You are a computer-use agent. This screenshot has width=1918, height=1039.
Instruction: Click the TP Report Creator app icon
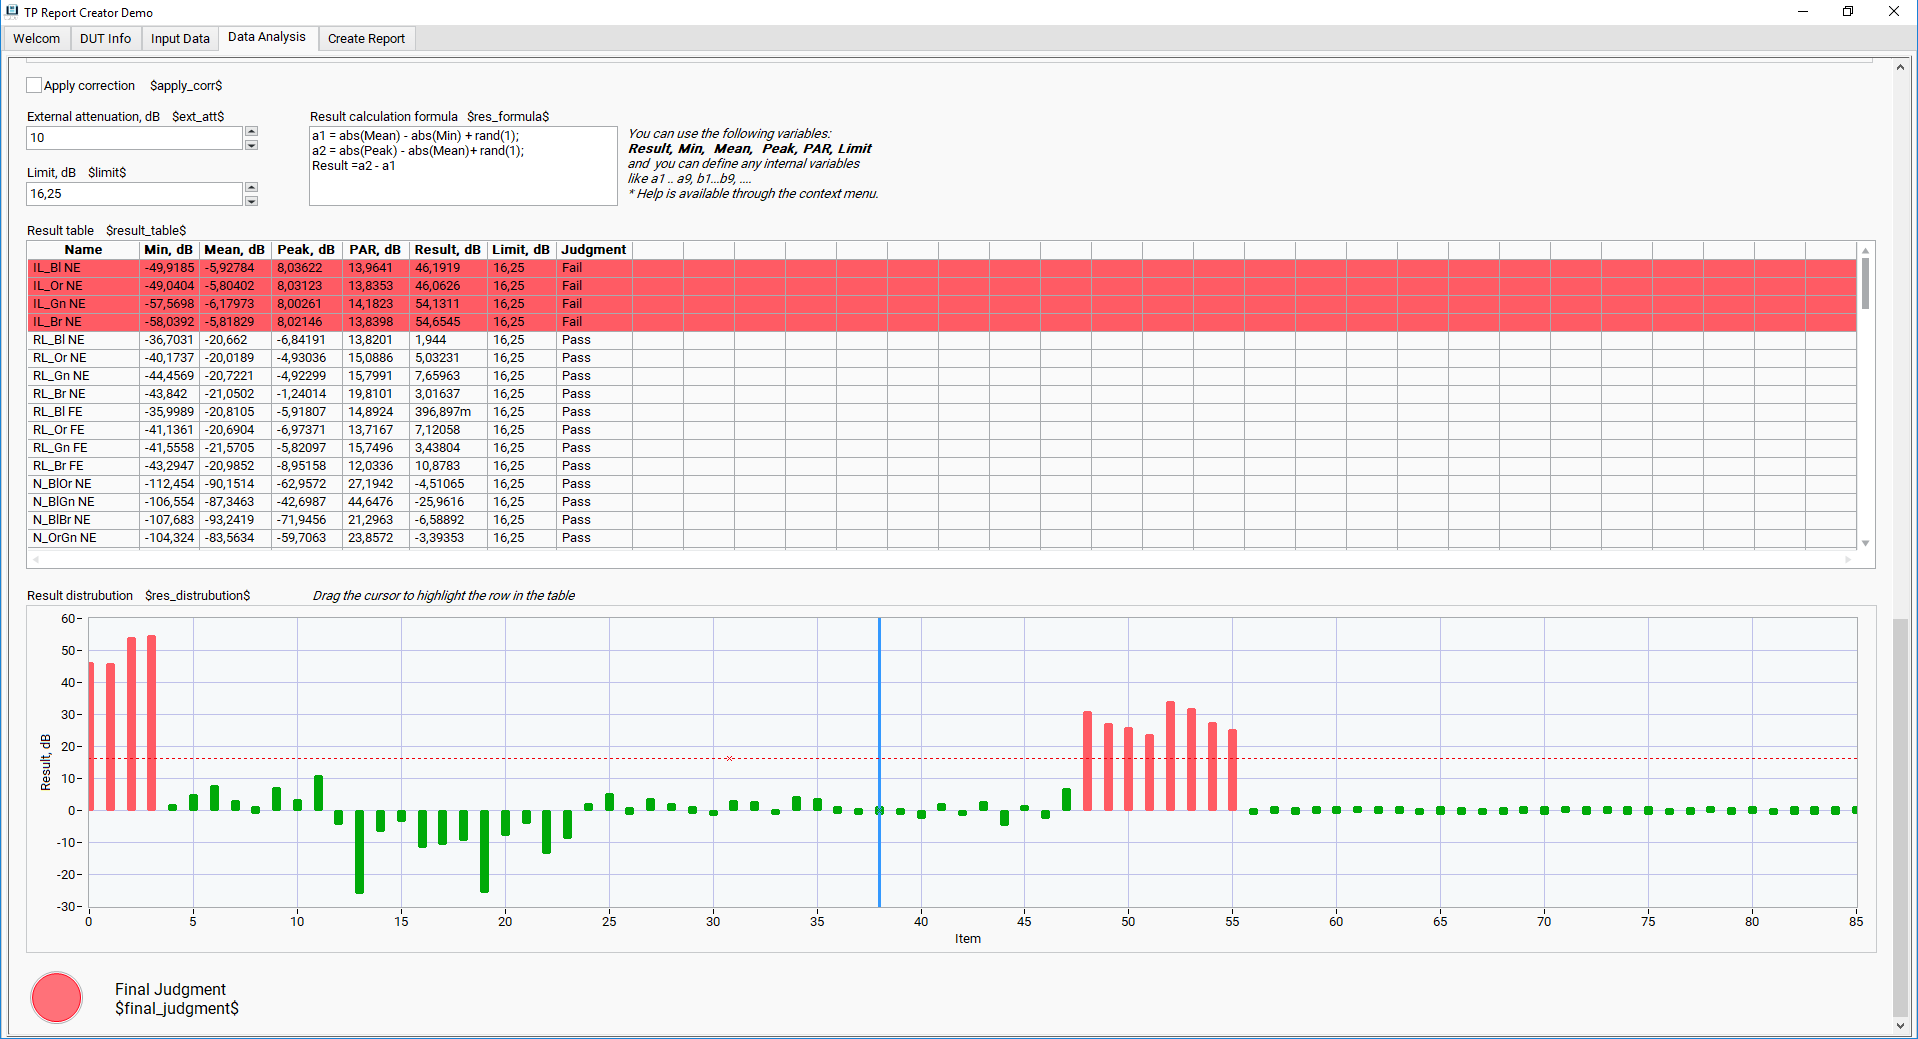[x=12, y=12]
